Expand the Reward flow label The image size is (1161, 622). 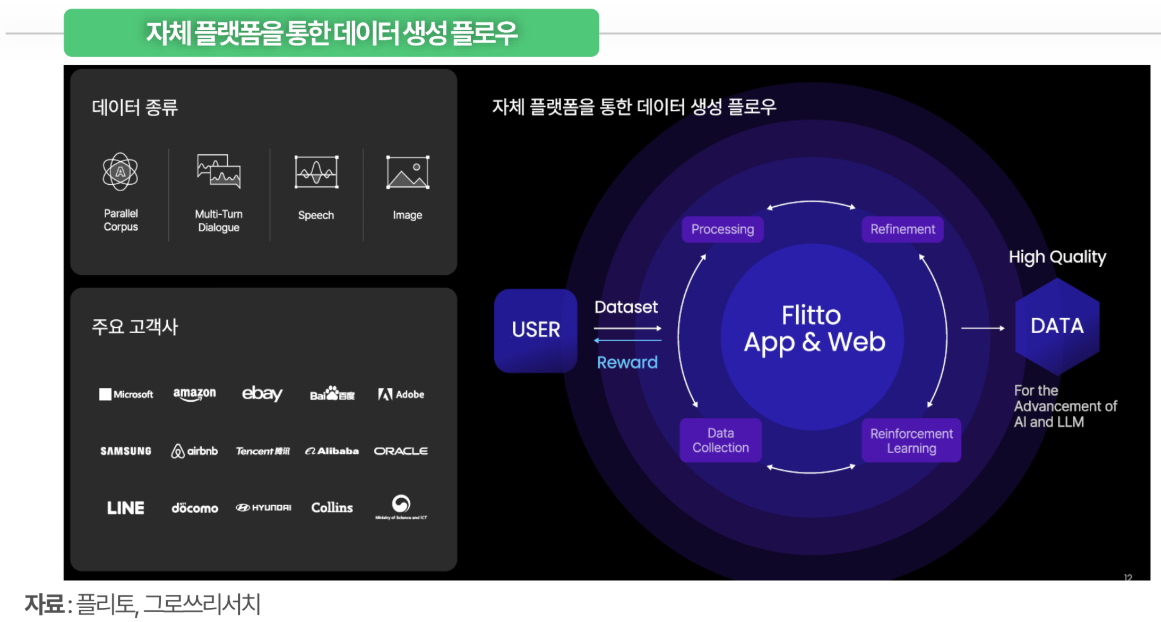point(627,362)
